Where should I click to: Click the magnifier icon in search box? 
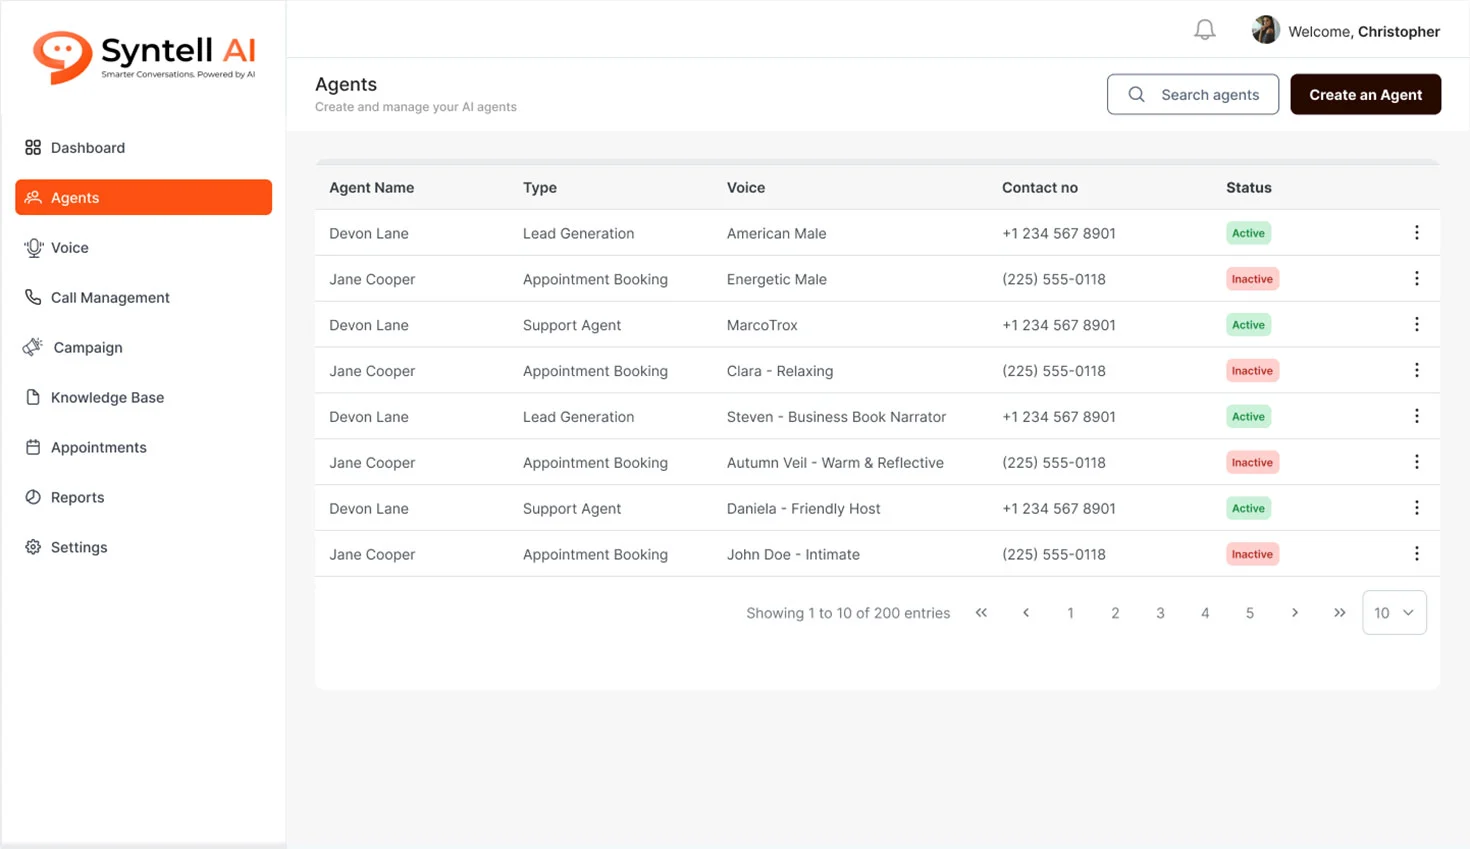pyautogui.click(x=1136, y=94)
